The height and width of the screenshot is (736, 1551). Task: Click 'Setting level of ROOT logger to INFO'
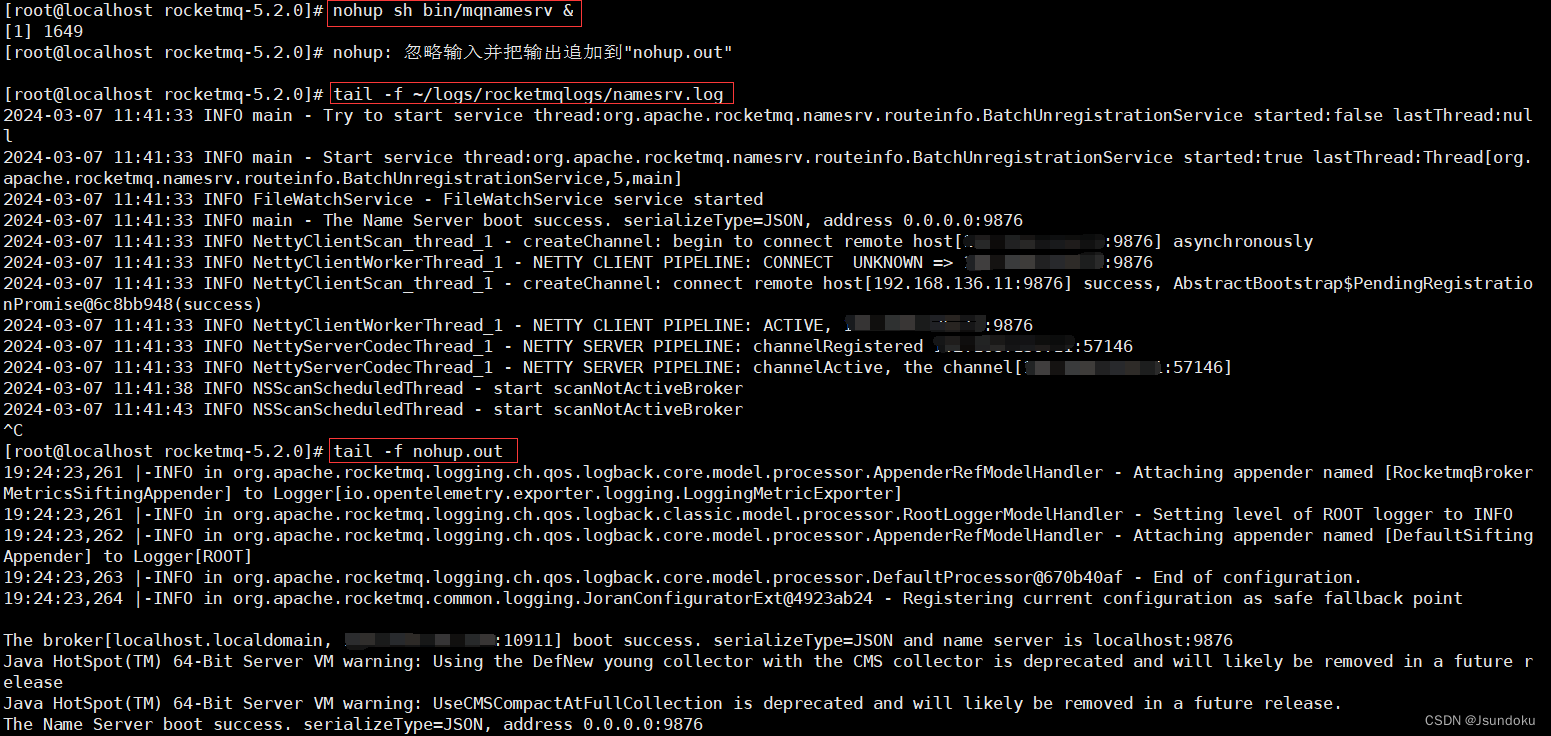click(1332, 515)
